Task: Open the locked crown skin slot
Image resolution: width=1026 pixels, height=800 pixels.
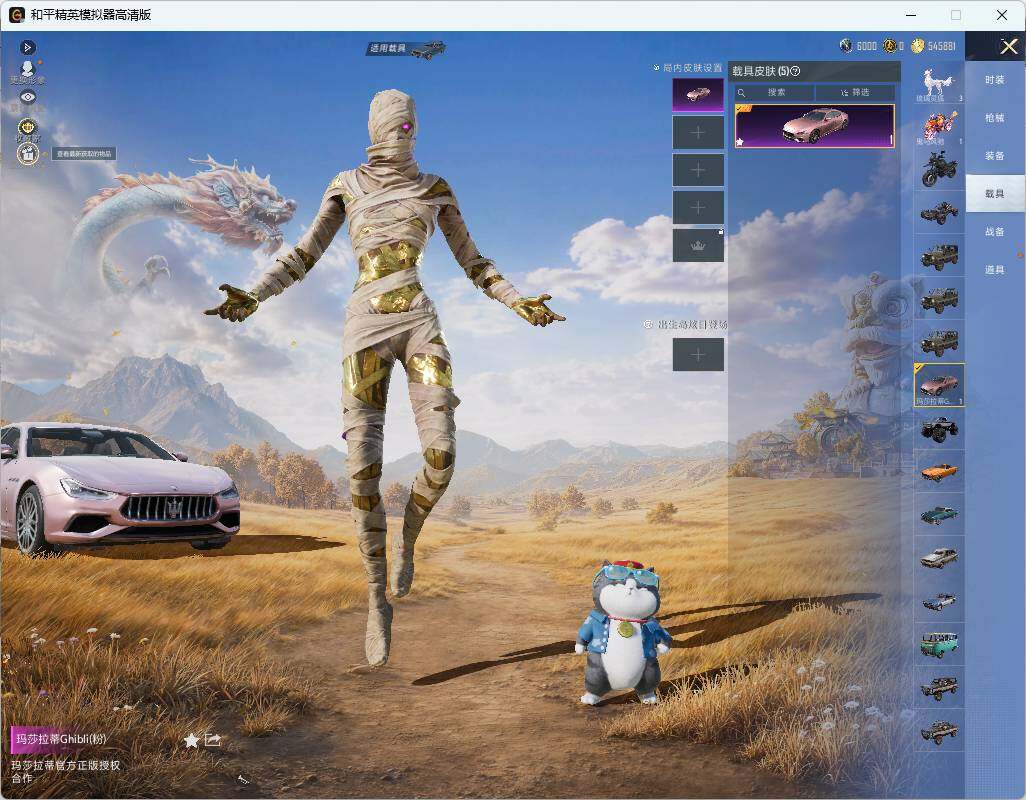Action: [698, 245]
